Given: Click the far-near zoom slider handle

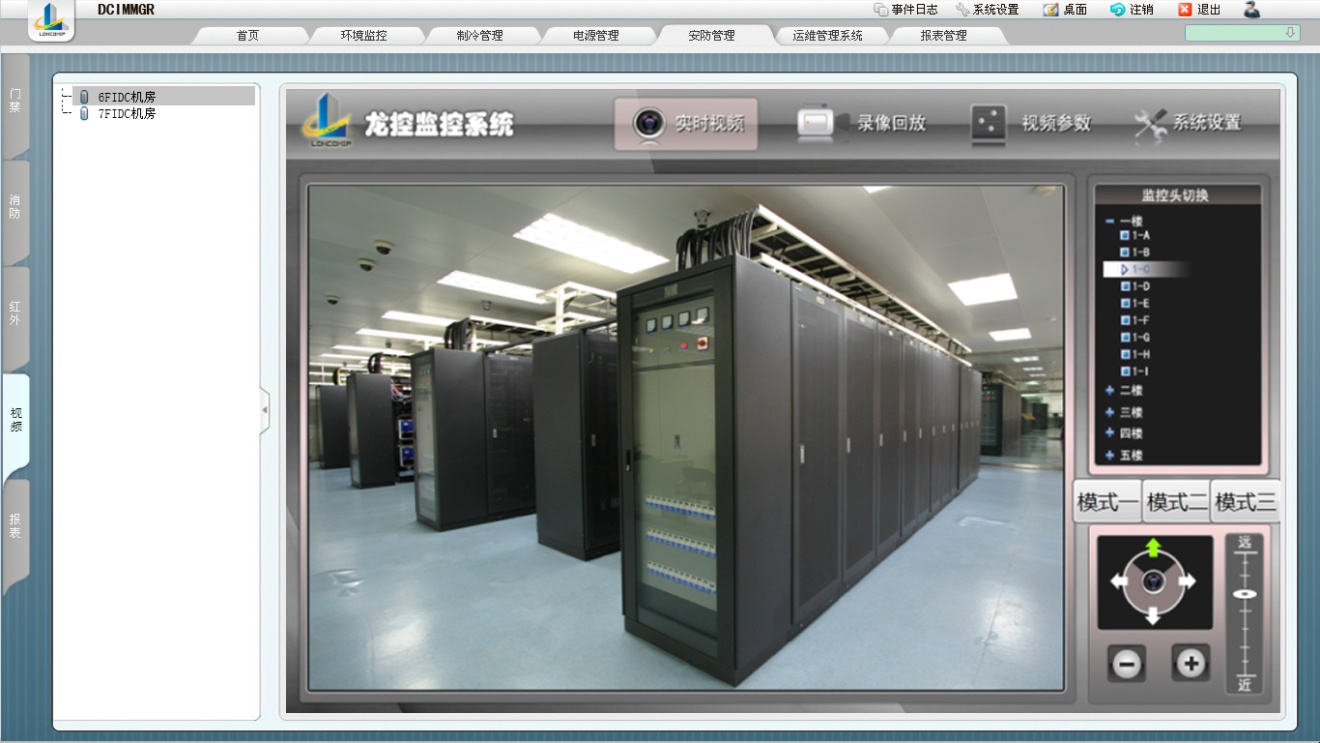Looking at the screenshot, I should [1245, 594].
